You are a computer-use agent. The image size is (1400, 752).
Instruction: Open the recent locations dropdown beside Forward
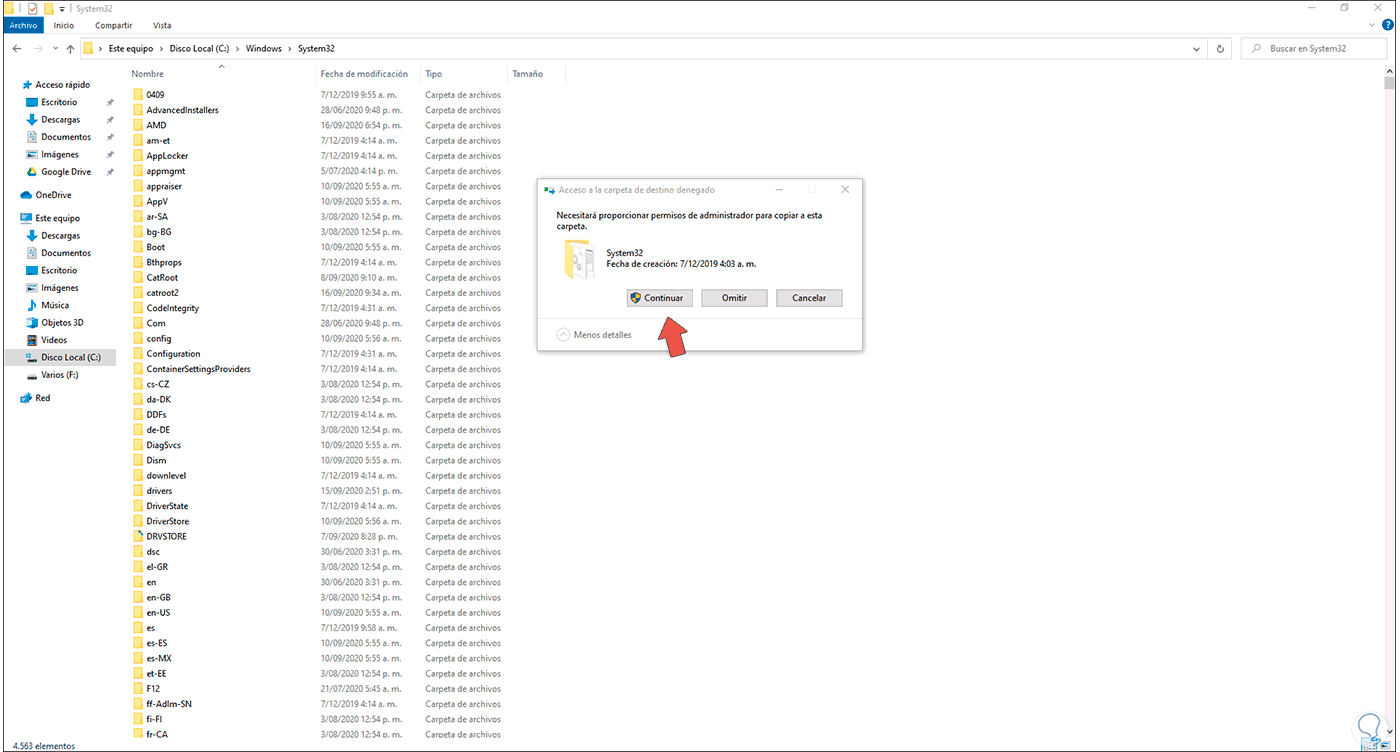click(56, 48)
